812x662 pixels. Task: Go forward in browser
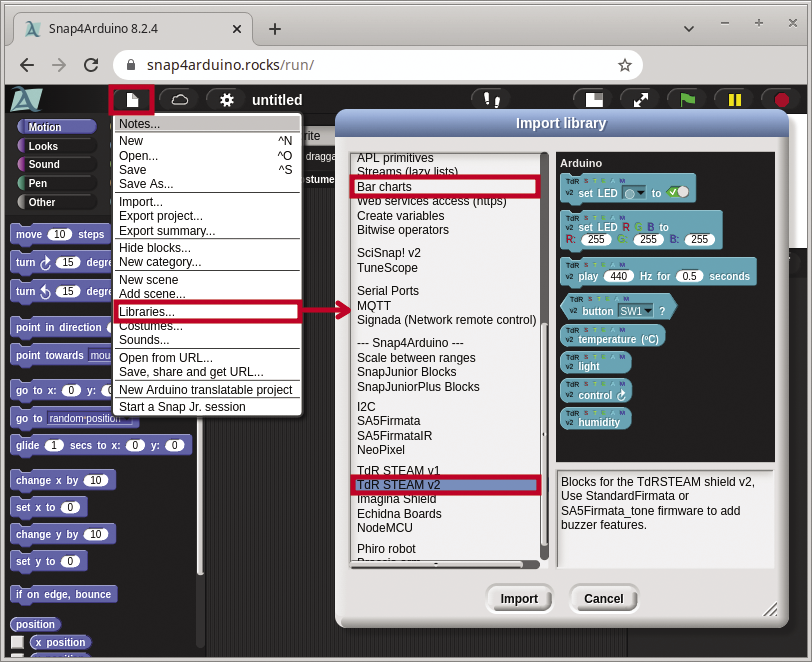point(59,65)
